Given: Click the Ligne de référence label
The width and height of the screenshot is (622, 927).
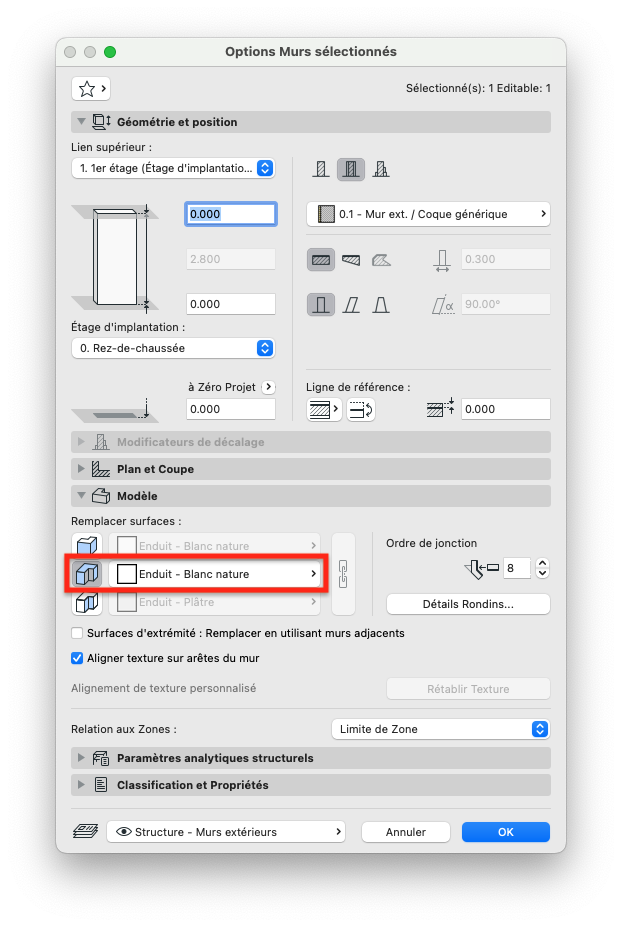Looking at the screenshot, I should click(358, 387).
